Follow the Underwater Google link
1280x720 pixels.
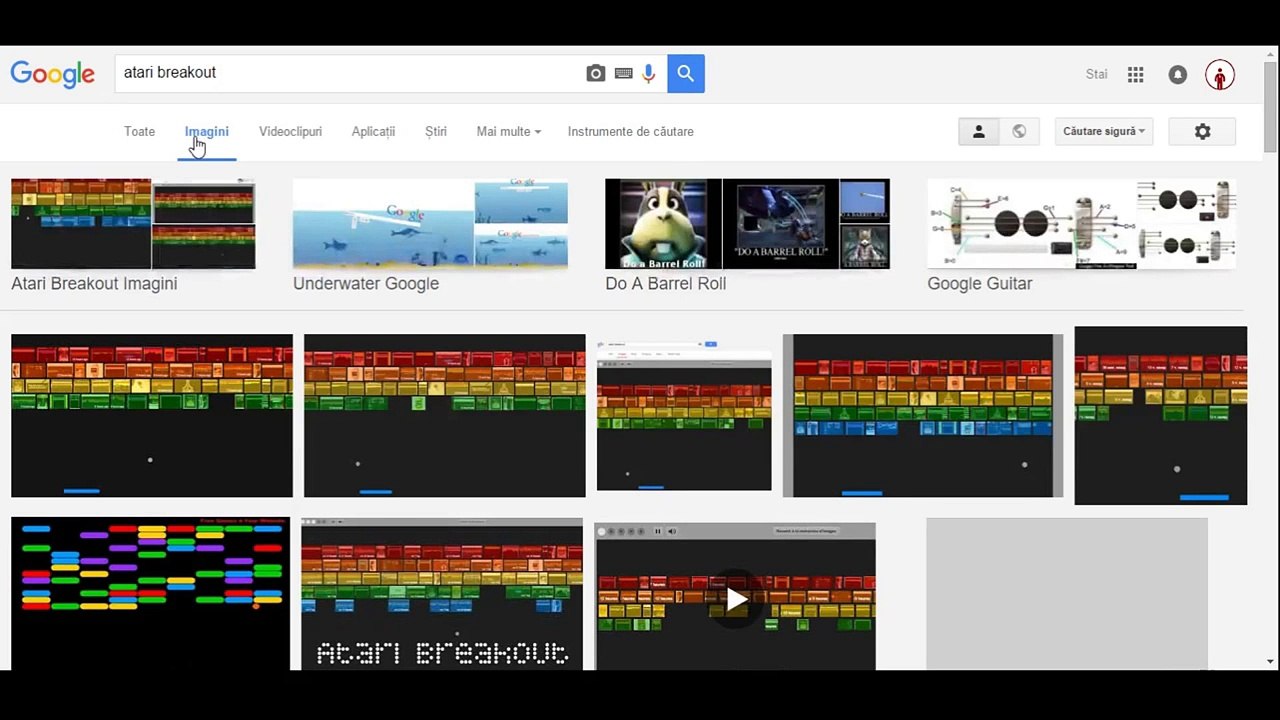366,284
